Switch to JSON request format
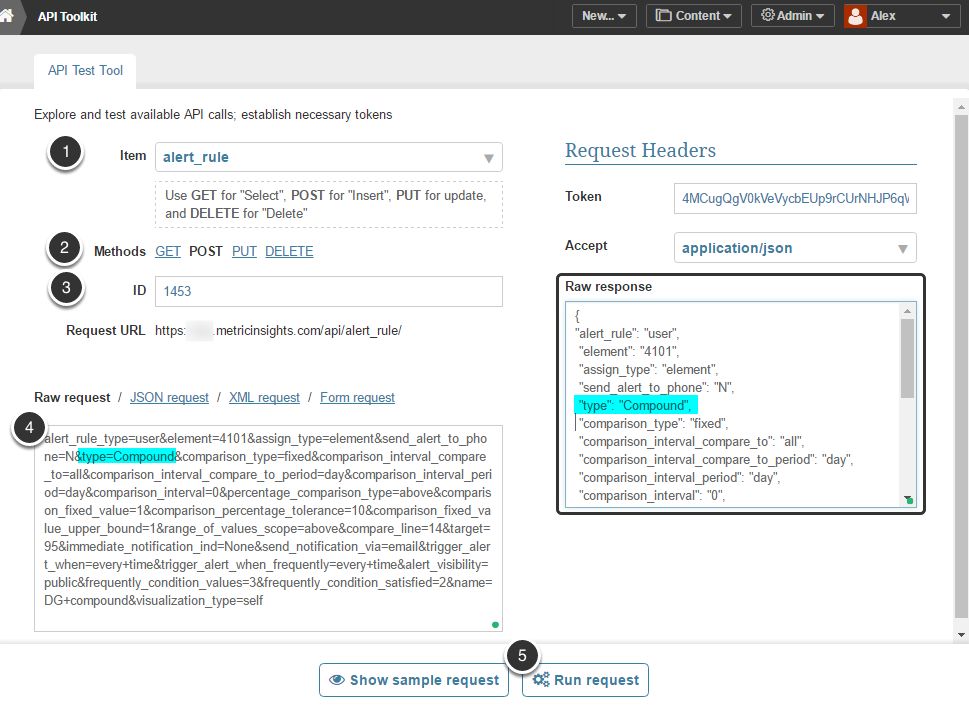969x707 pixels. tap(169, 398)
